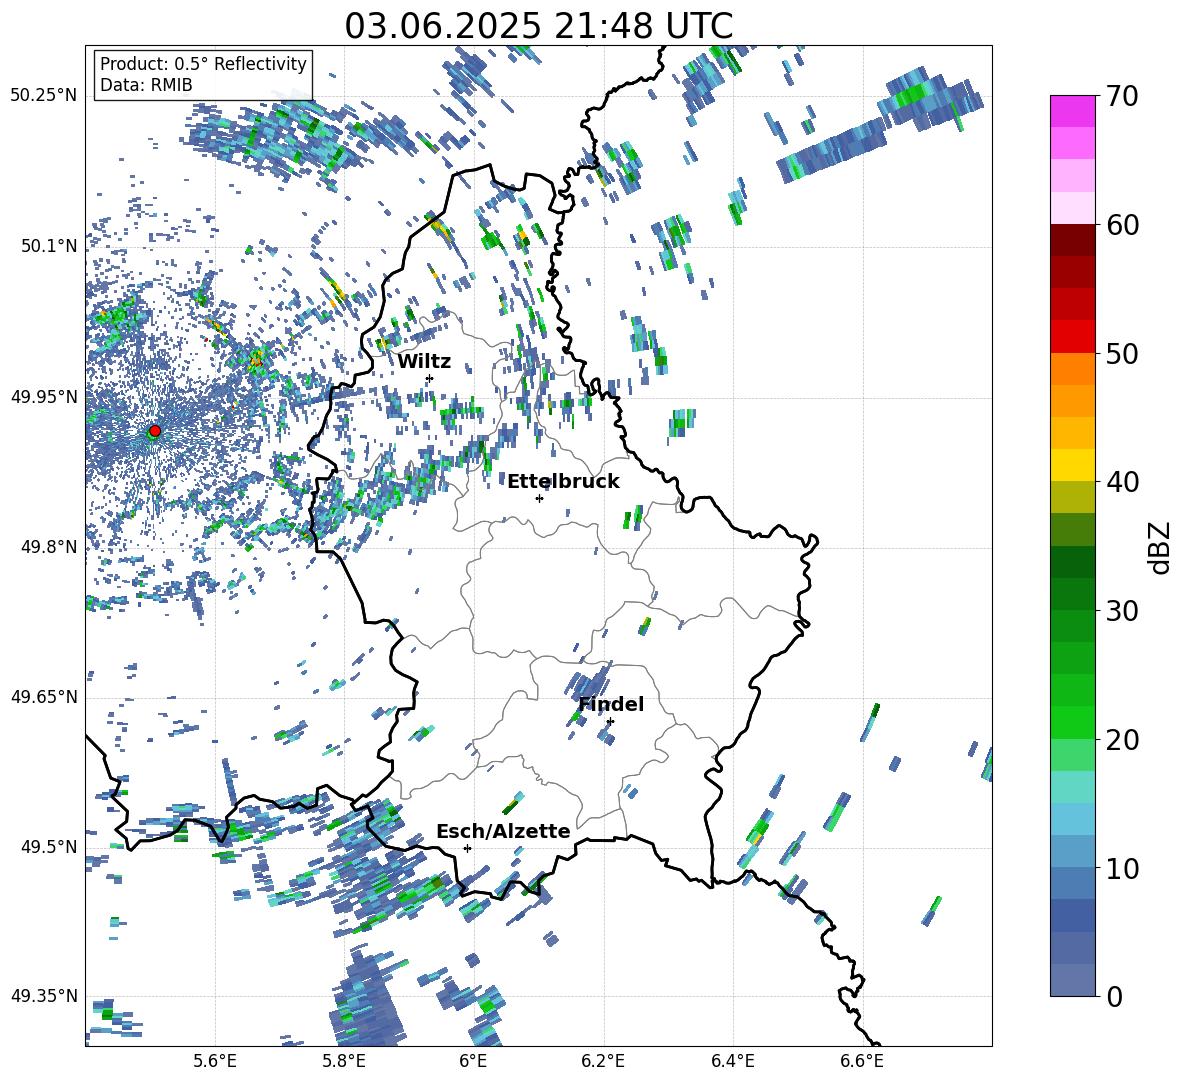Click the 6.6°E longitude label
The width and height of the screenshot is (1184, 1081).
click(x=862, y=1061)
